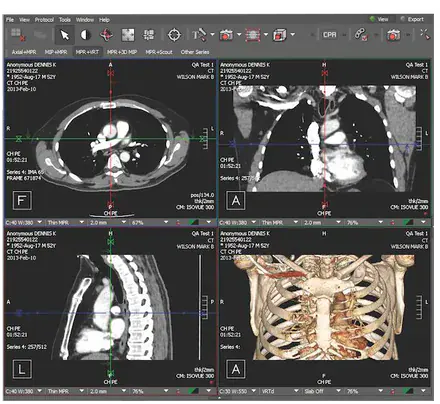Expand dropdown arrow next to red slab tool
Viewport: 440px width, 404px height.
[x=266, y=34]
